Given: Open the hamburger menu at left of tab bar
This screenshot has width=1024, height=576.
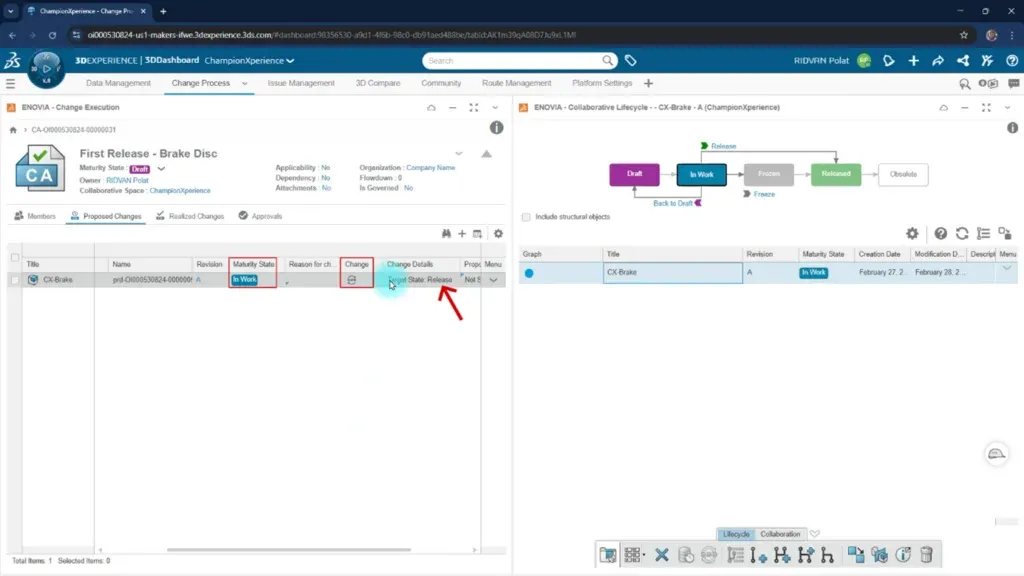Looking at the screenshot, I should [10, 84].
